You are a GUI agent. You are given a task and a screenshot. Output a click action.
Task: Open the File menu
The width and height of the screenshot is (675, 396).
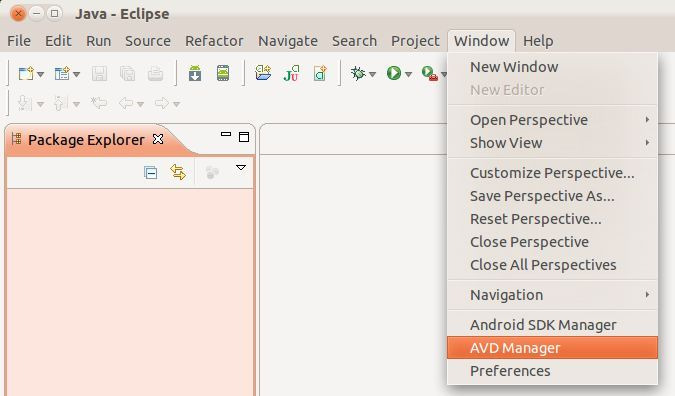pos(19,41)
